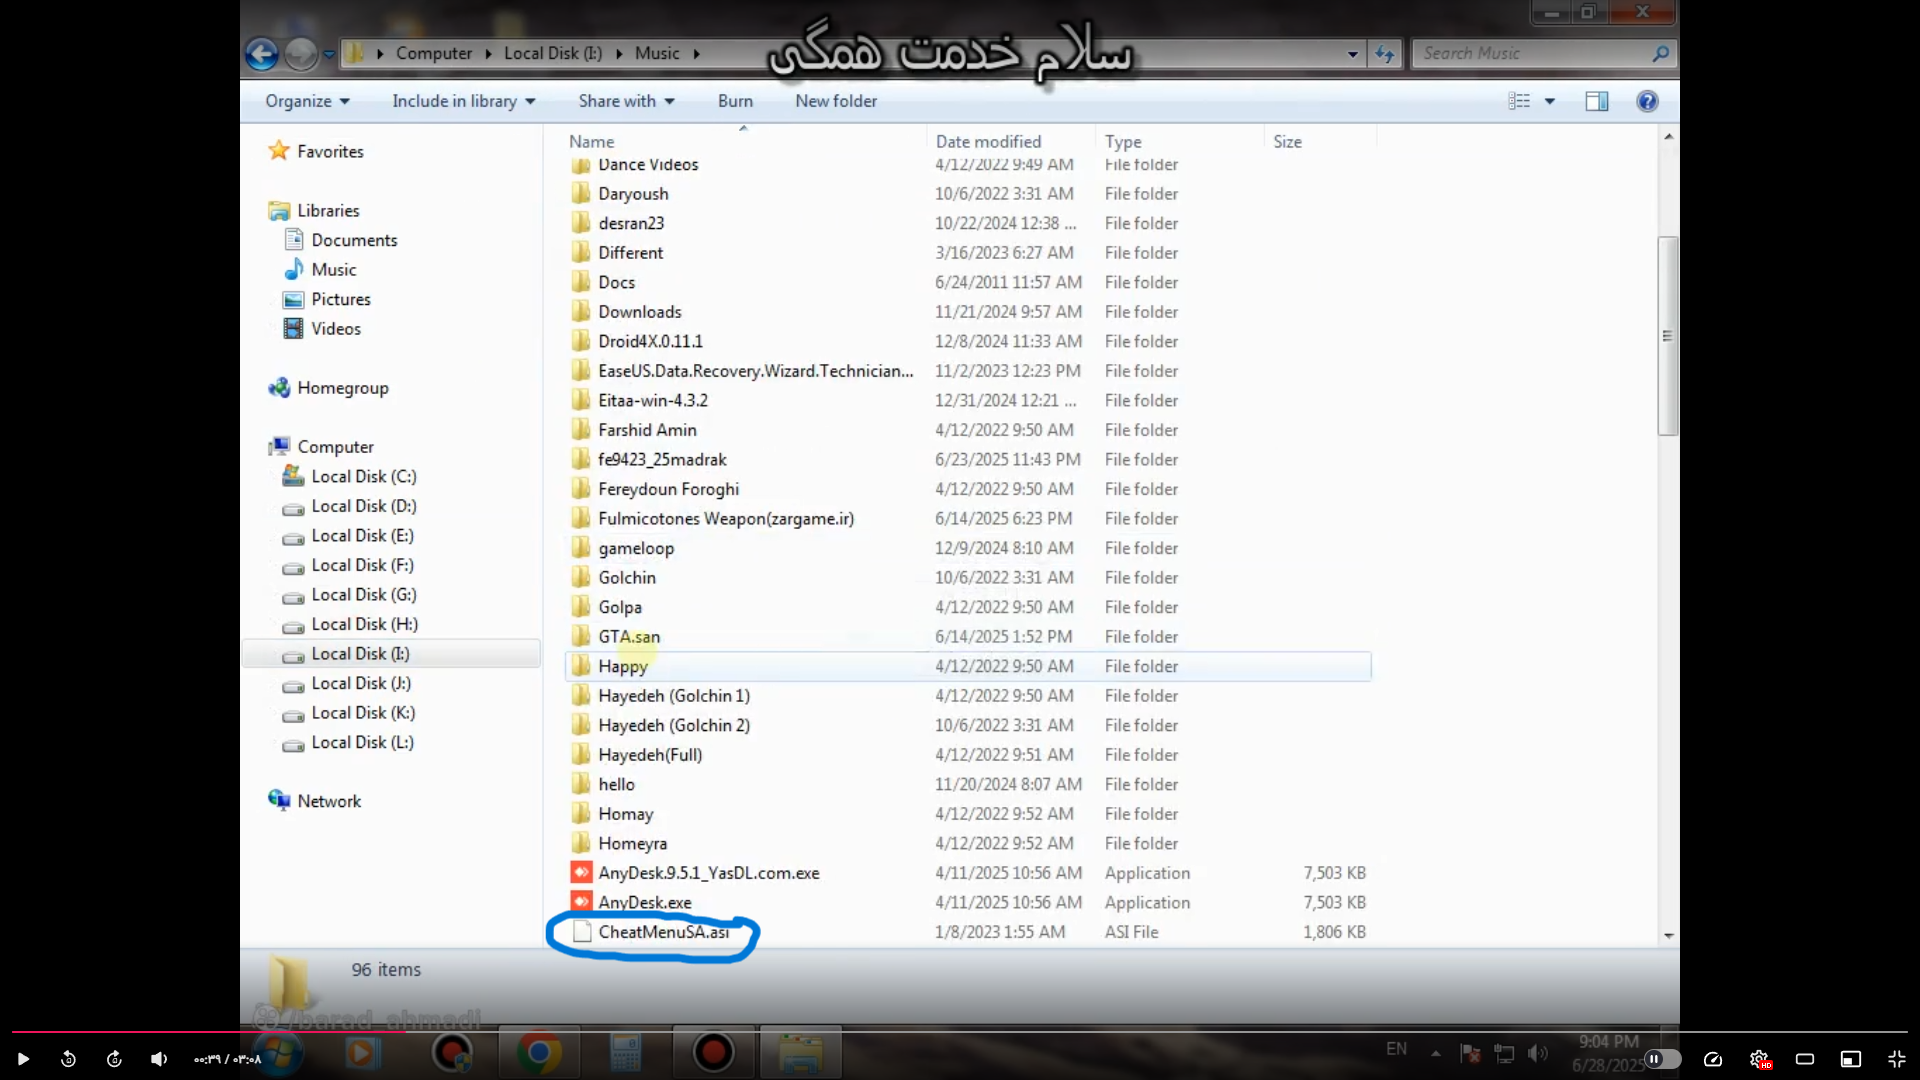This screenshot has width=1920, height=1080.
Task: Select Homegroup in the navigation pane
Action: click(342, 388)
